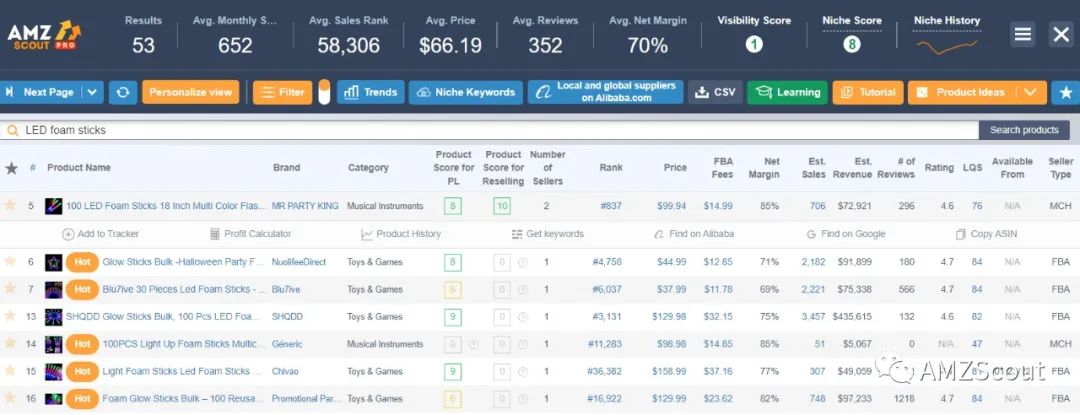1080x415 pixels.
Task: Favorite the Blu7ive product row star
Action: pyautogui.click(x=12, y=289)
